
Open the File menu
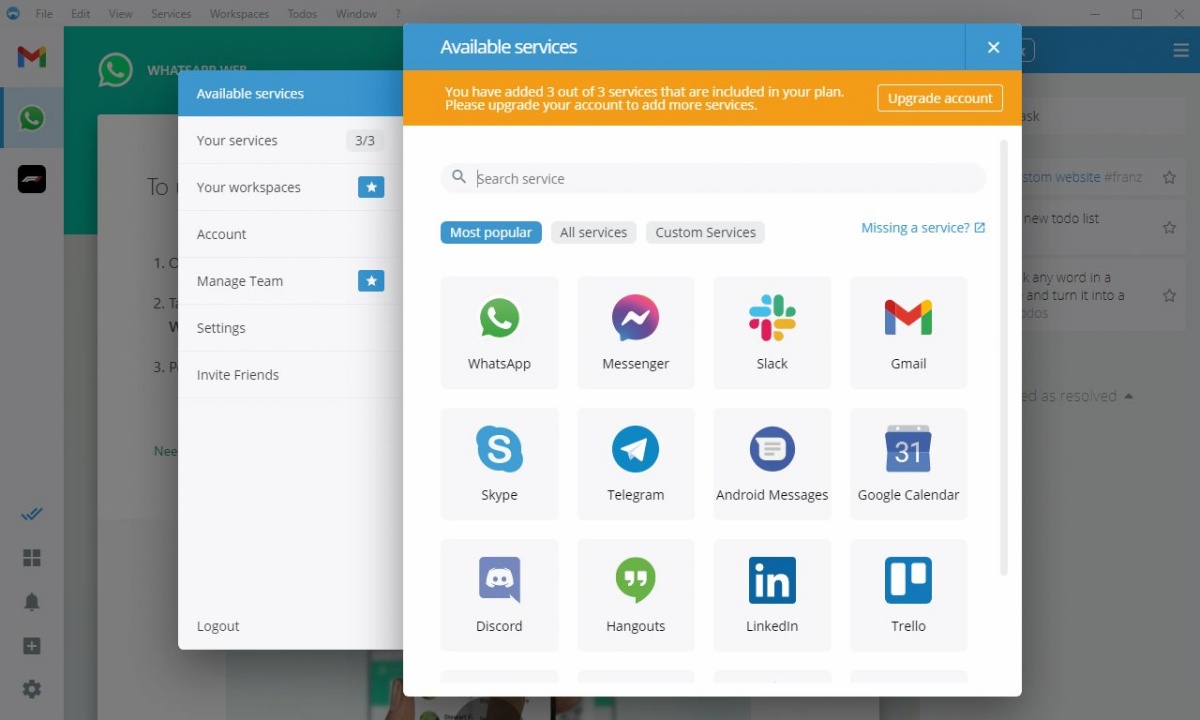pos(44,14)
